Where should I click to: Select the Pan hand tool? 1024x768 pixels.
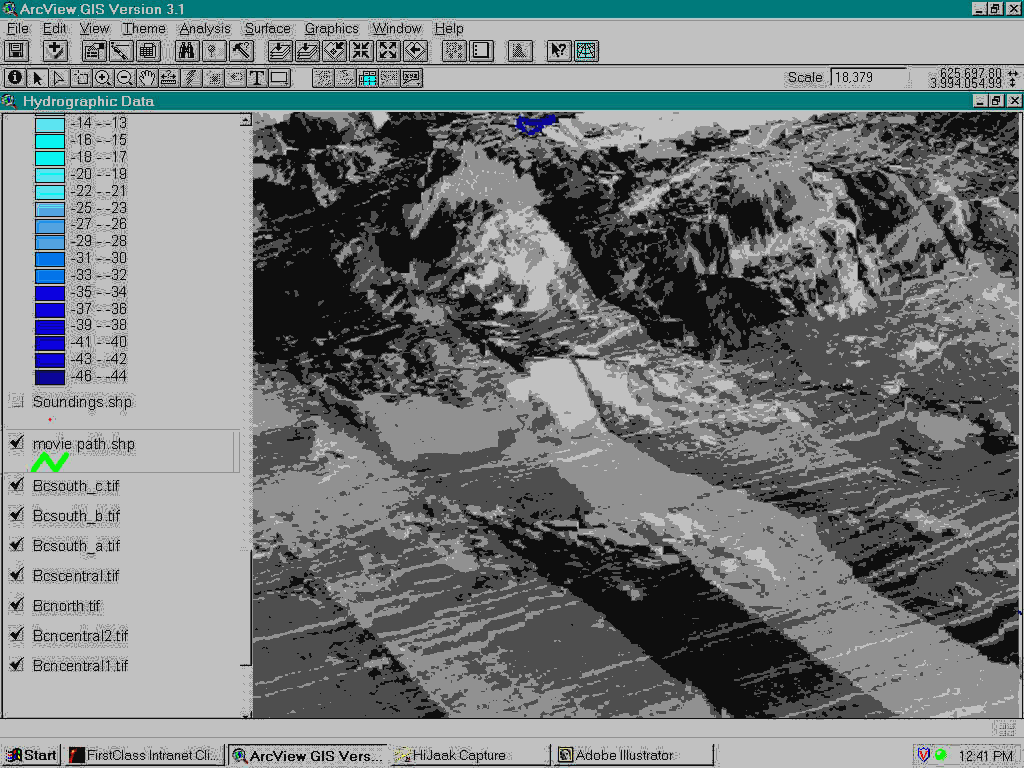click(x=147, y=78)
